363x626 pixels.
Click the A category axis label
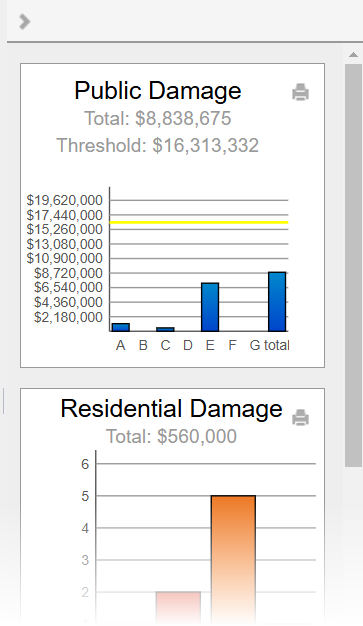(x=121, y=345)
